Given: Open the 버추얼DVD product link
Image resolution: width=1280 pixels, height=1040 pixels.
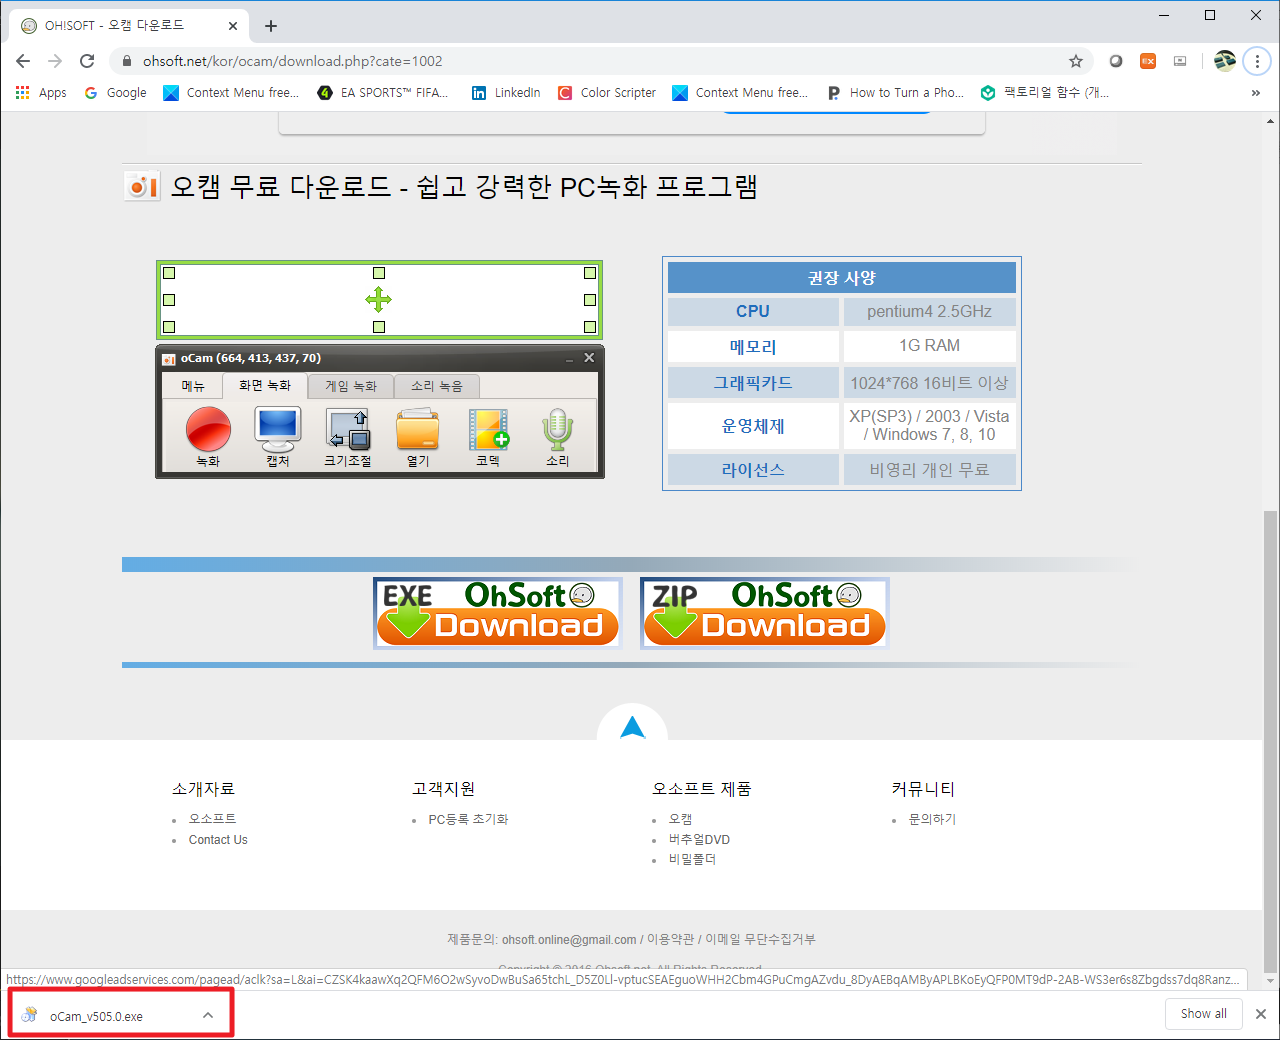Looking at the screenshot, I should [x=699, y=839].
